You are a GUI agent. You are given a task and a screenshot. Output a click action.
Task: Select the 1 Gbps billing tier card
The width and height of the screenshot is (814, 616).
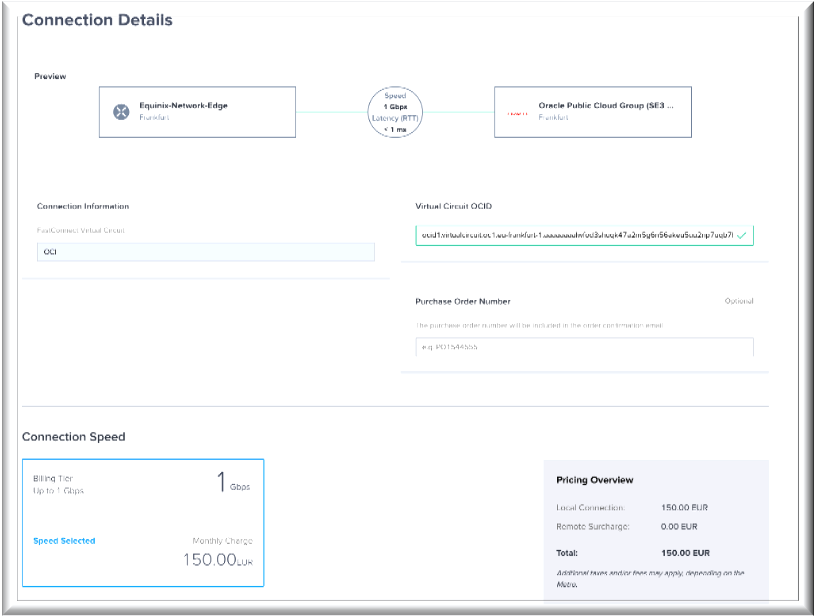pyautogui.click(x=143, y=523)
